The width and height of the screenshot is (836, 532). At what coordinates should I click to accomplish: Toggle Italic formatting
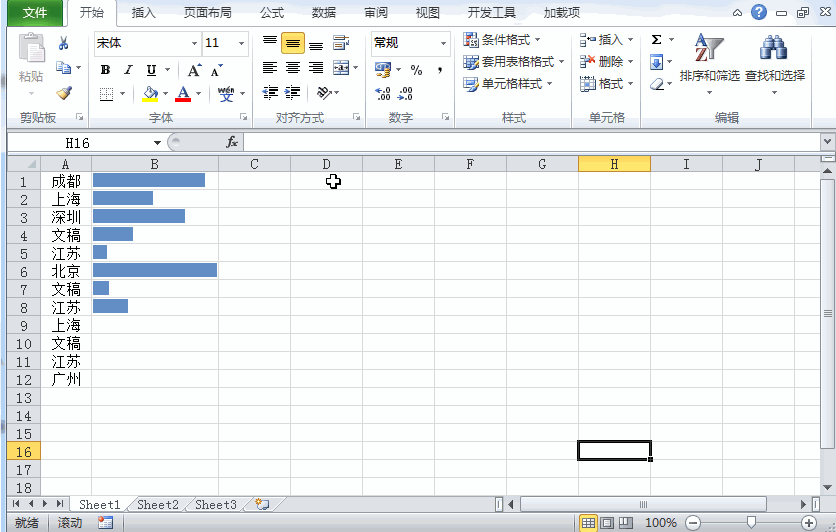click(x=128, y=70)
